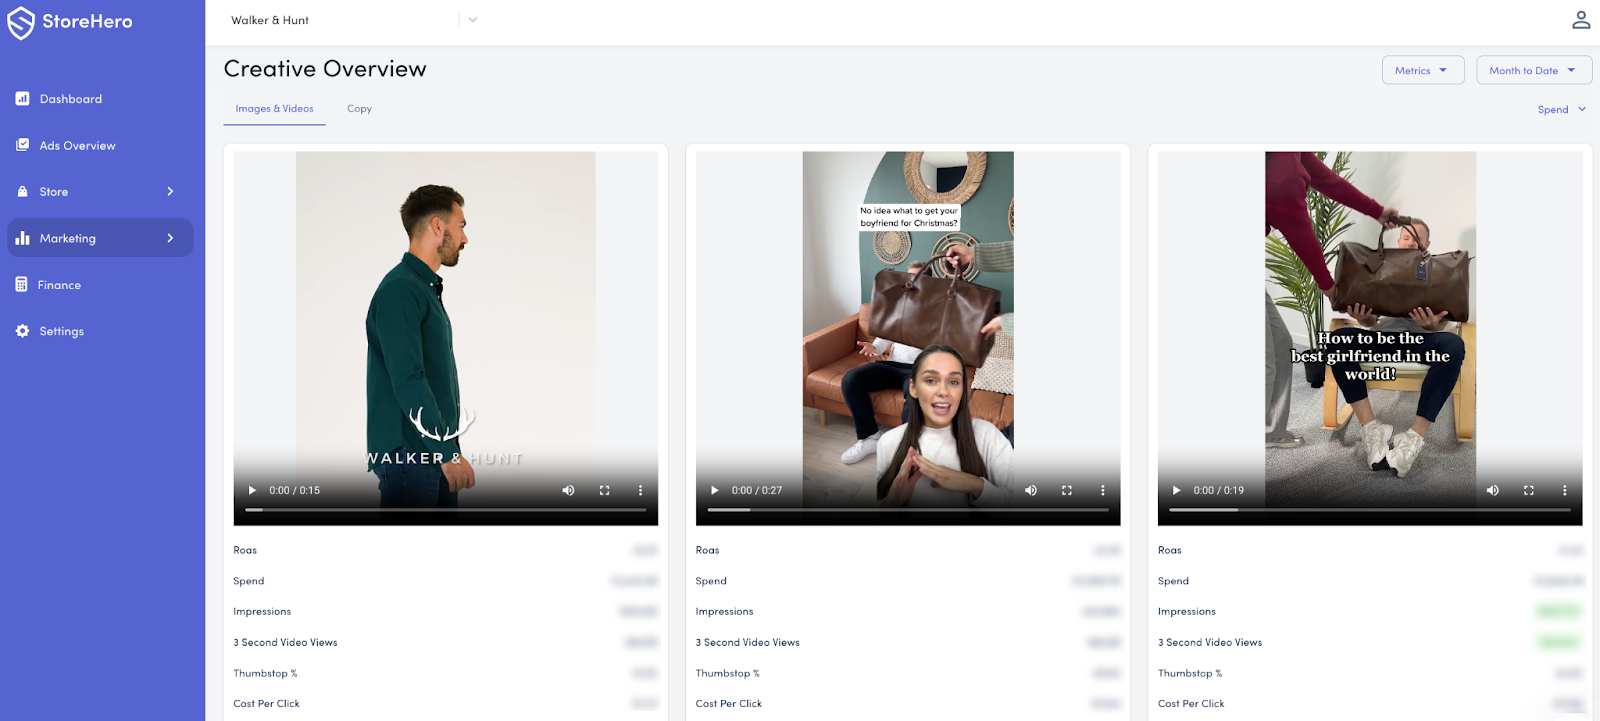
Task: Change the Month to Date range
Action: [x=1533, y=70]
